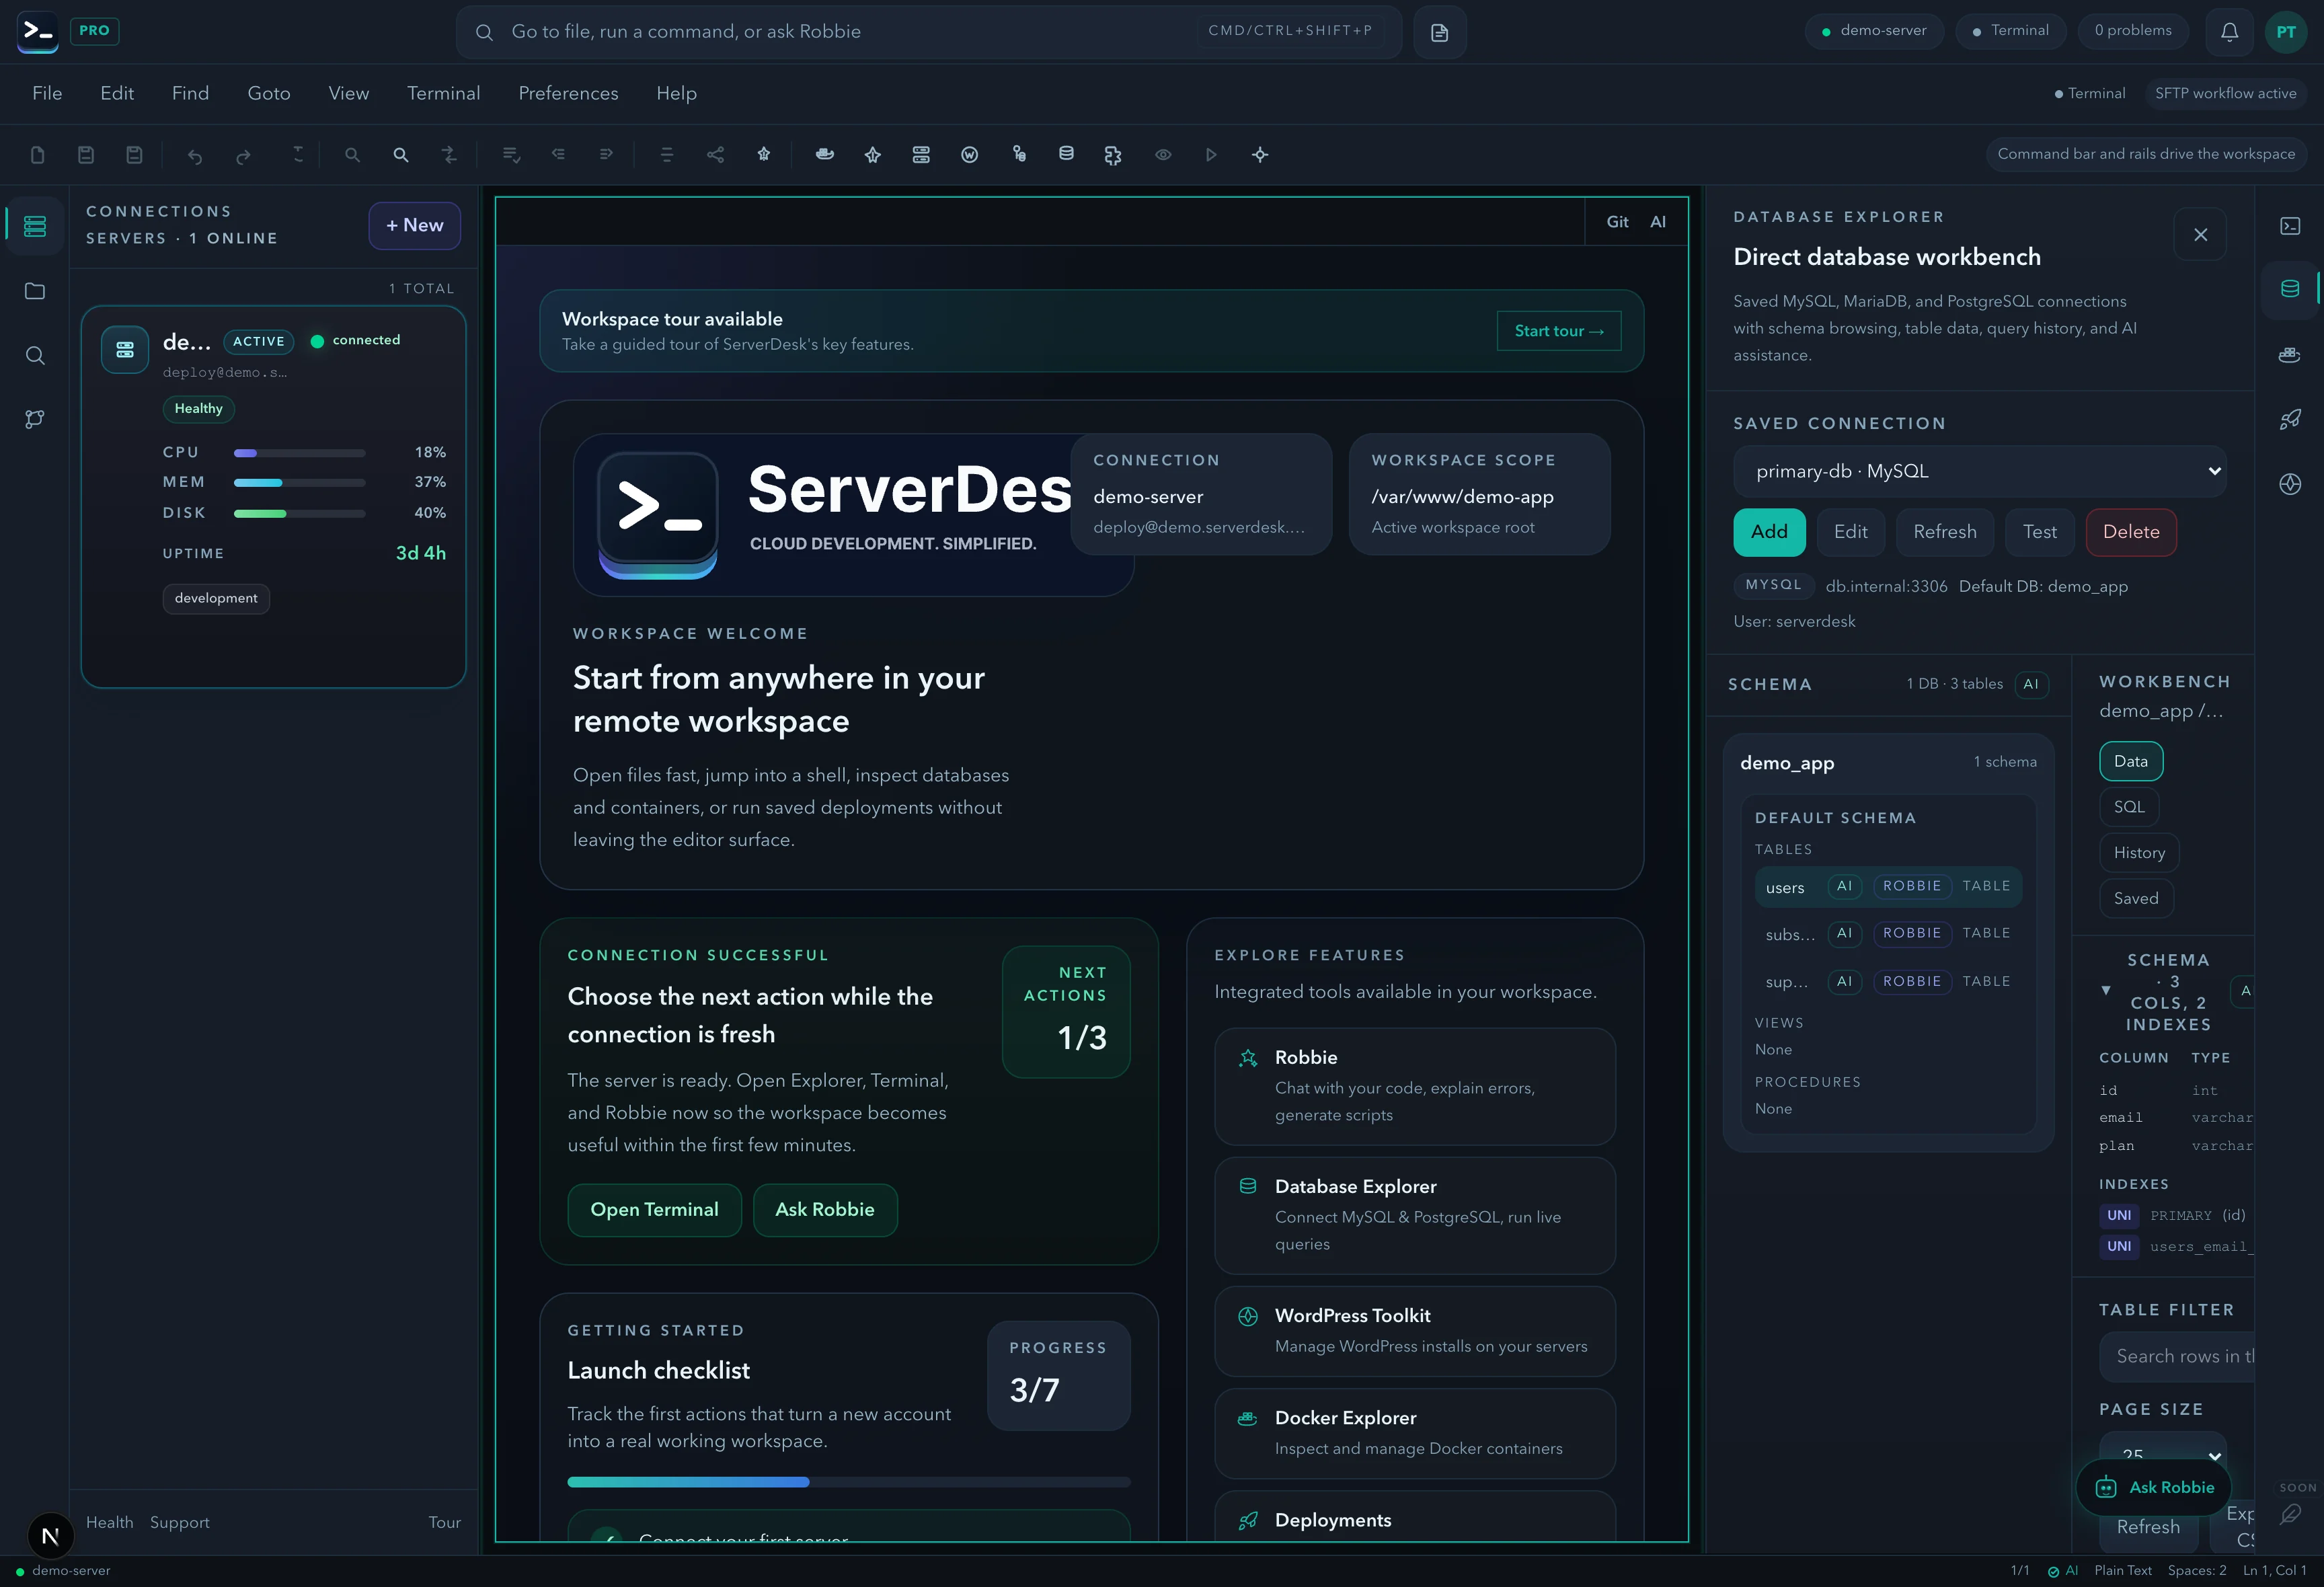
Task: Toggle the eye preview icon in toolbar
Action: 1163,155
